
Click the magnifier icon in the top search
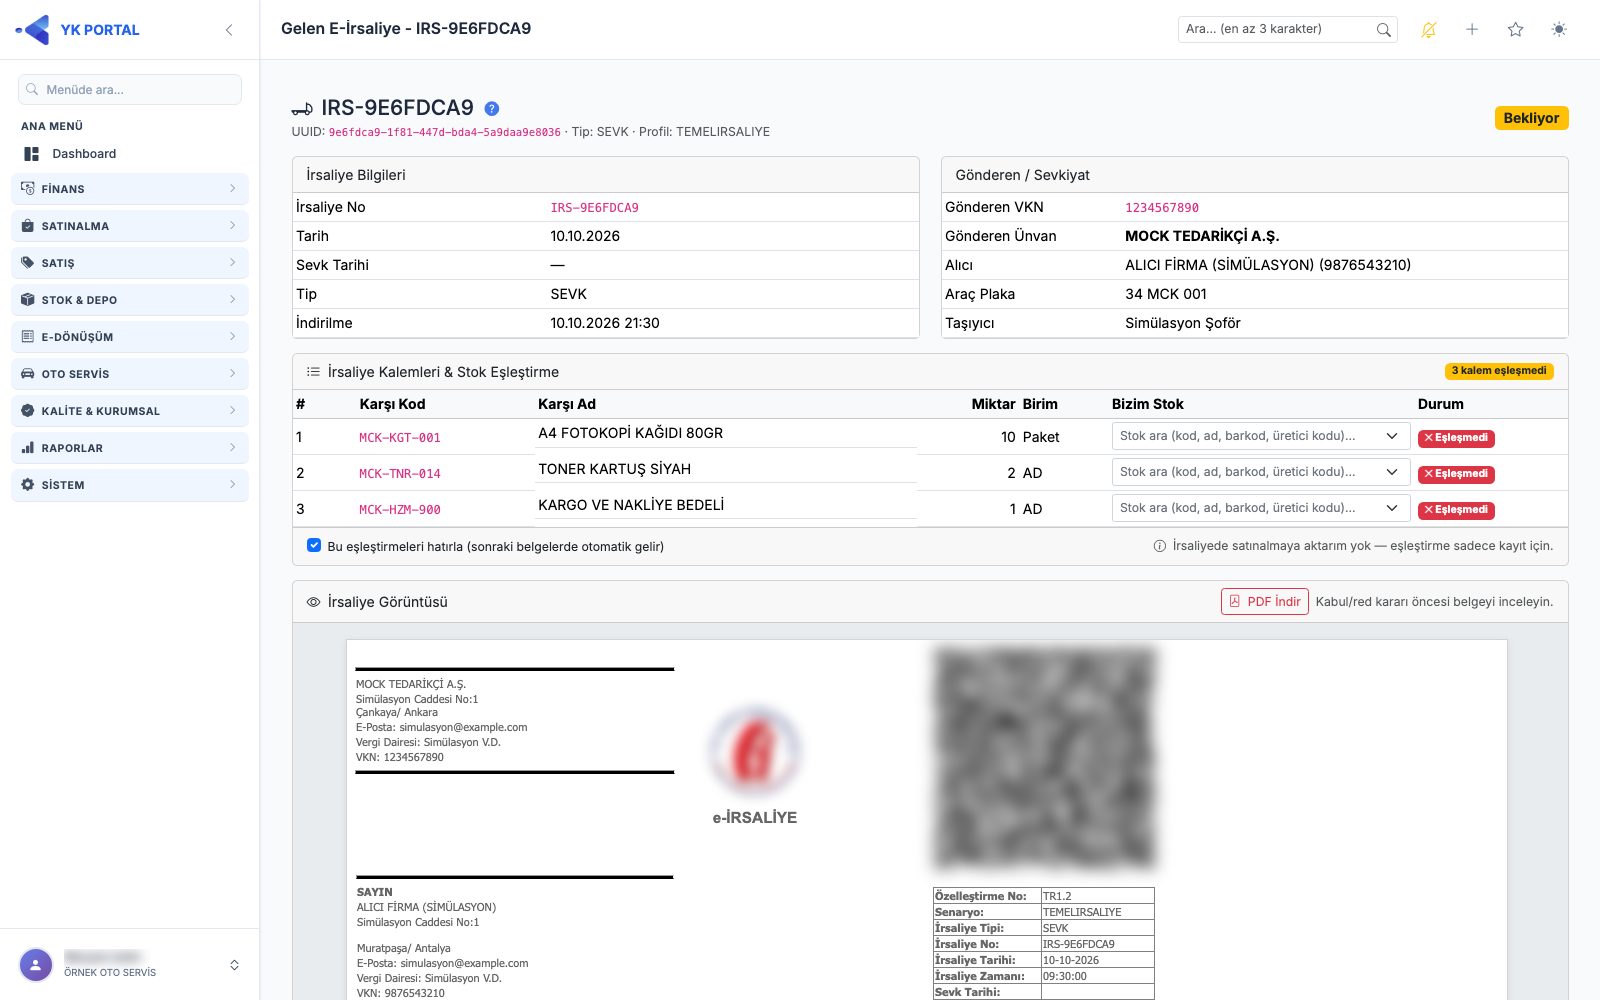click(1383, 30)
